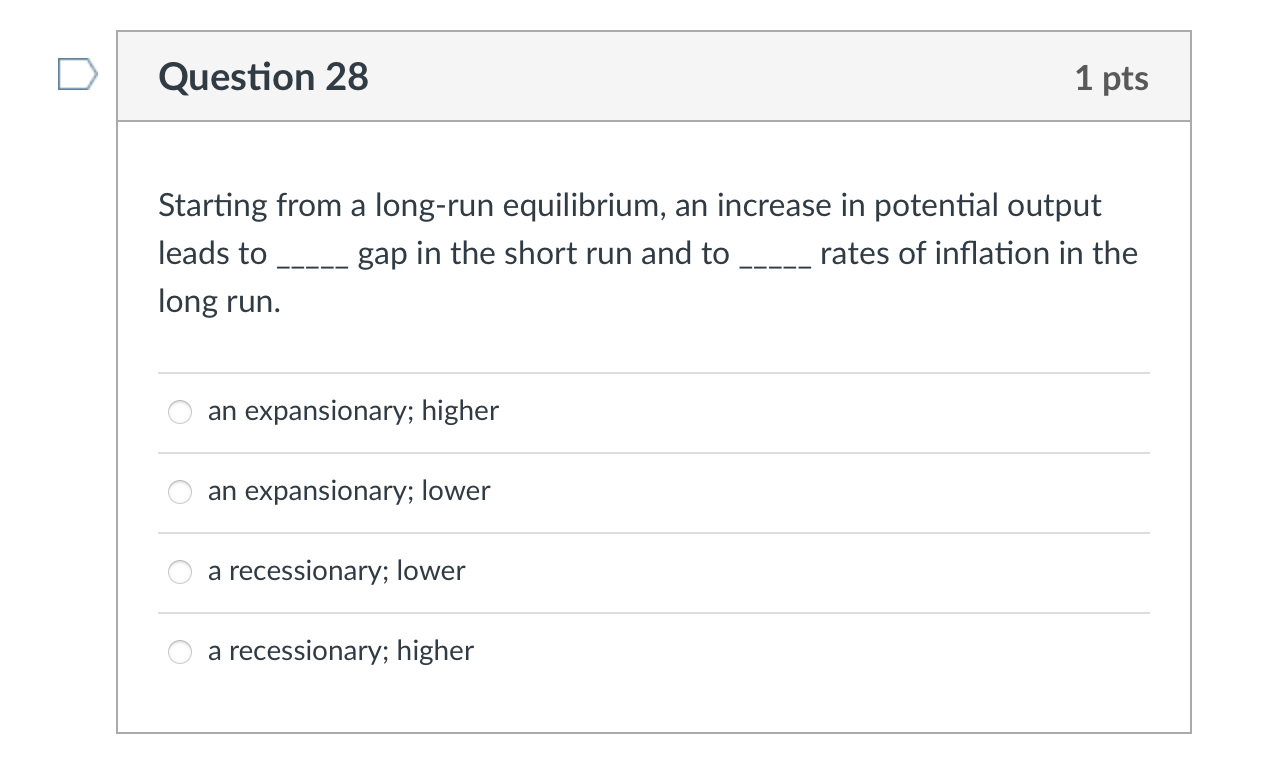Screen dimensions: 1274x772
Task: Select the 'a recessionary; lower' radio button
Action: 179,571
